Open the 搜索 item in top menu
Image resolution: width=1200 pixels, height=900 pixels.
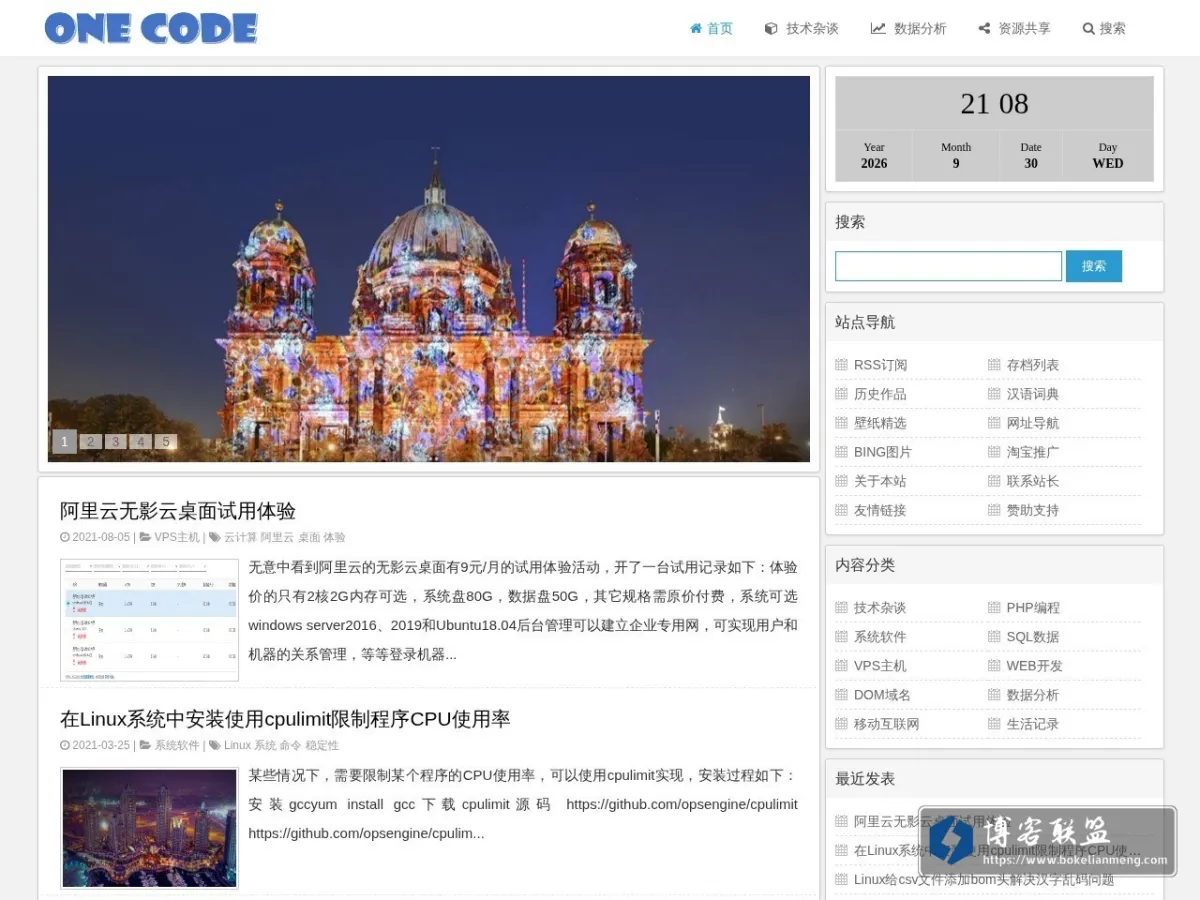pos(1104,29)
